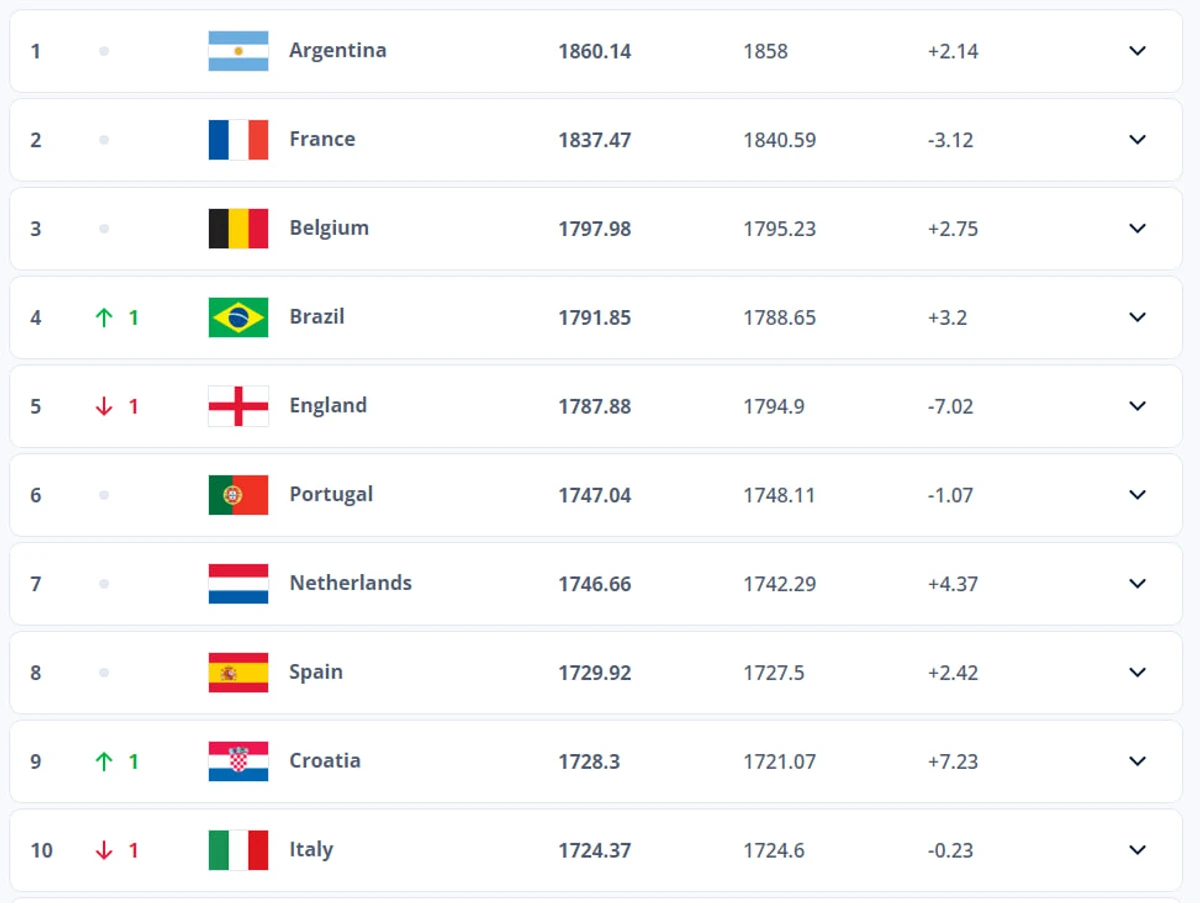Open the Brazil team name link

[x=317, y=317]
